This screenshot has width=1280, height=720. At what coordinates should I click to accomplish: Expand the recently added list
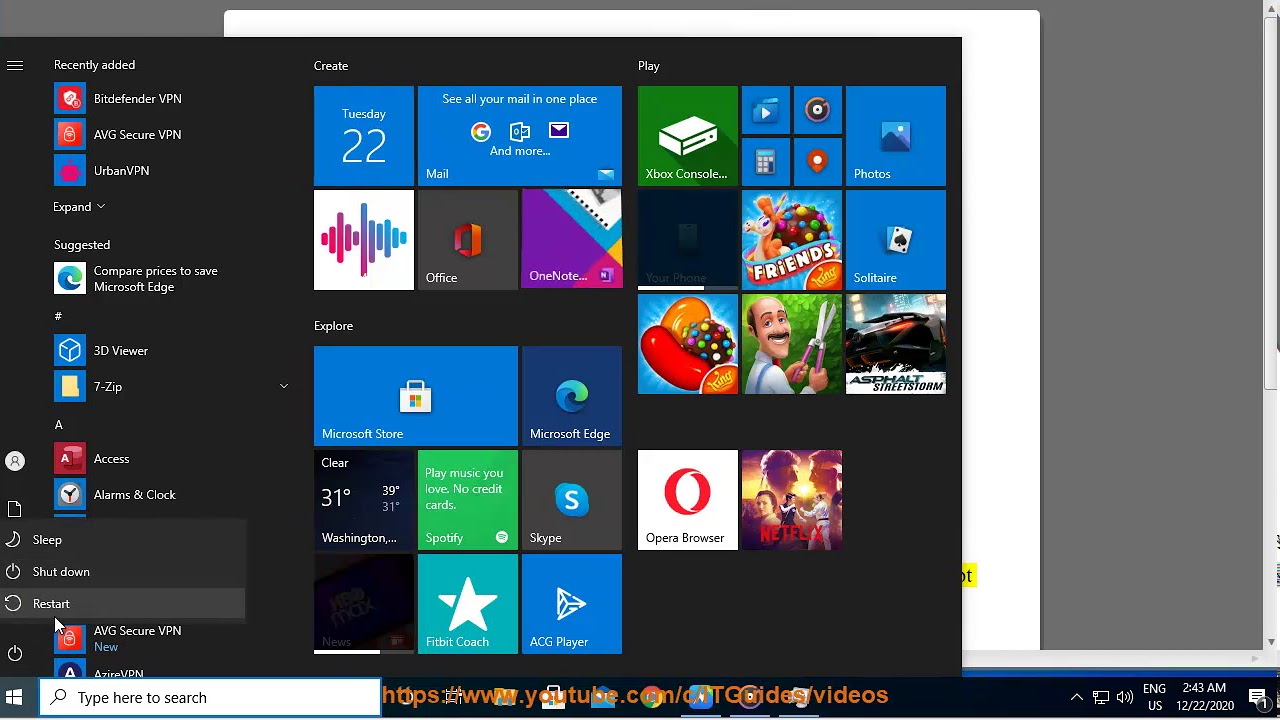click(79, 207)
